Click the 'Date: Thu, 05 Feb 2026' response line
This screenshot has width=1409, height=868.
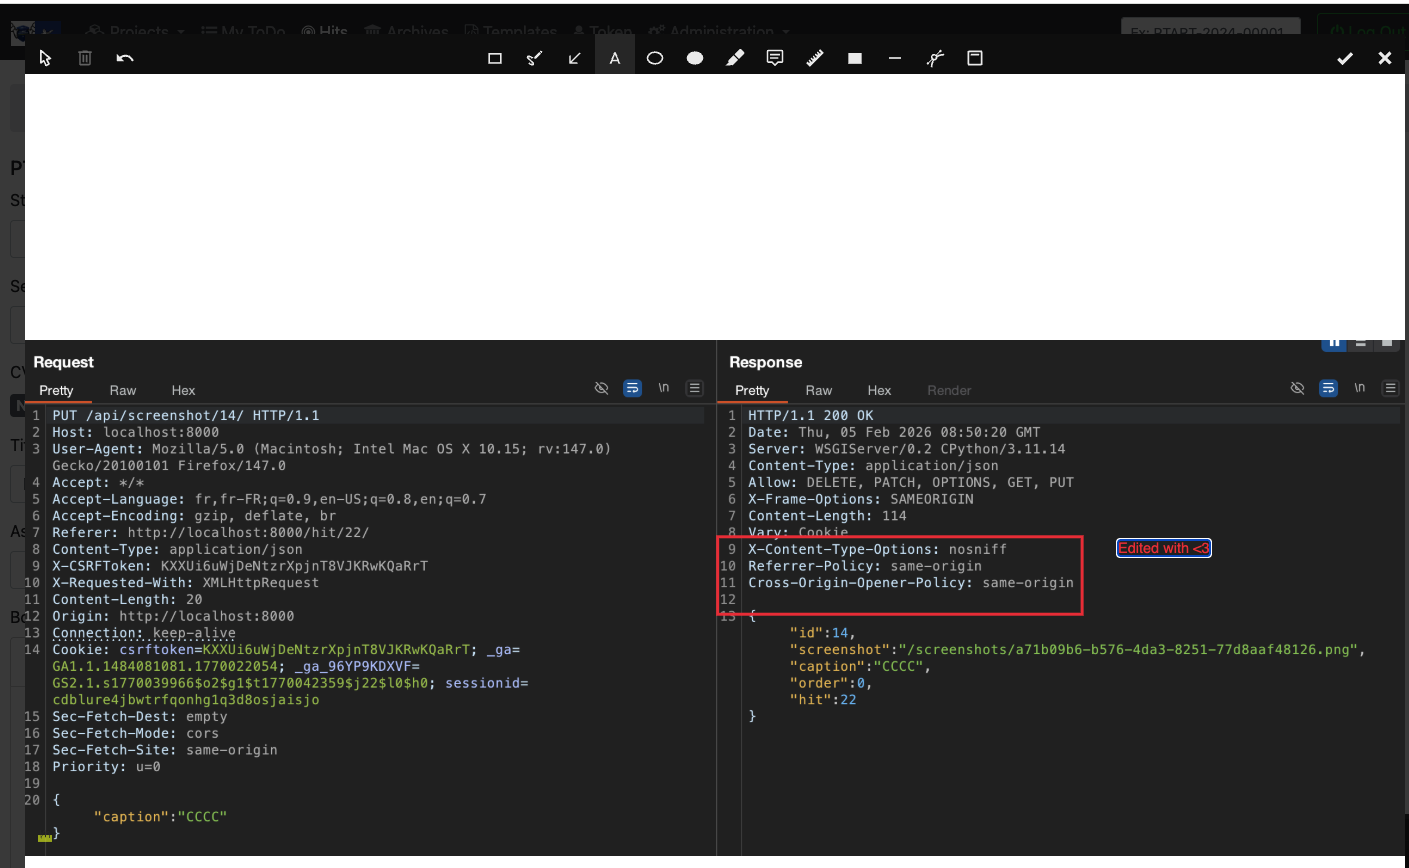(894, 432)
